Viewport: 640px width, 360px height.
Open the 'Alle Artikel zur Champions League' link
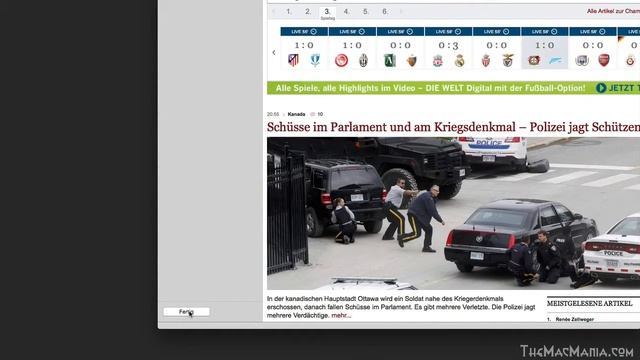pyautogui.click(x=613, y=11)
